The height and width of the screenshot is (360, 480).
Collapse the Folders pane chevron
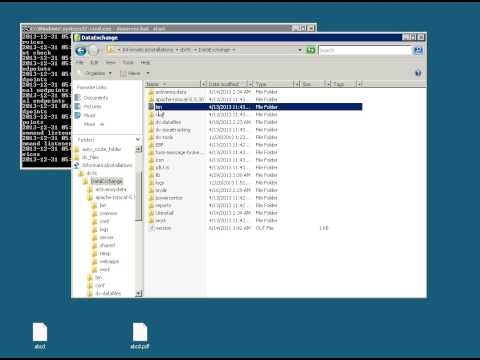coord(138,139)
